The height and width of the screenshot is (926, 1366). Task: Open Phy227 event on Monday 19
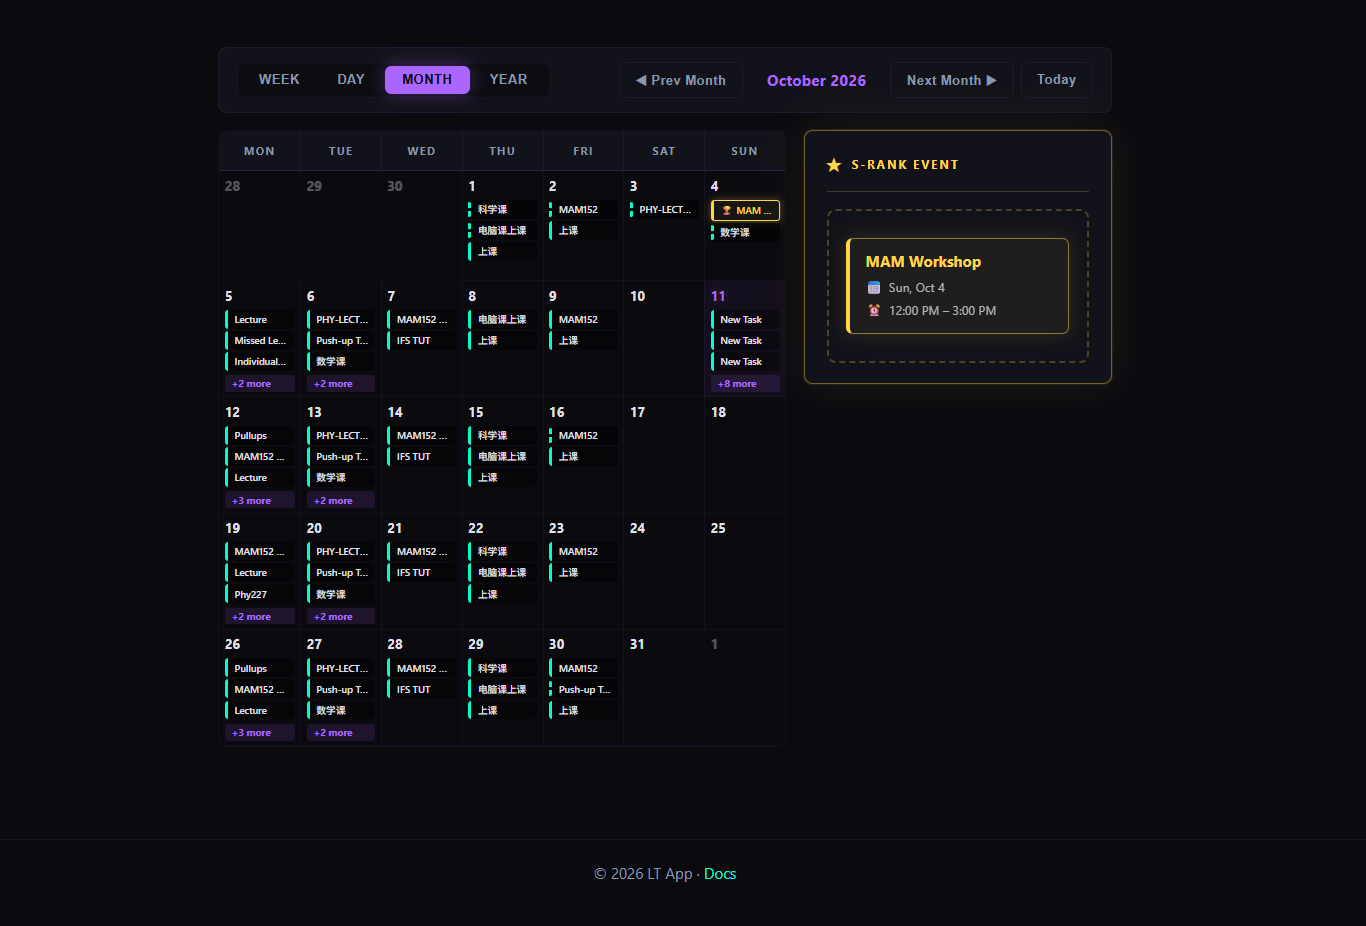260,595
